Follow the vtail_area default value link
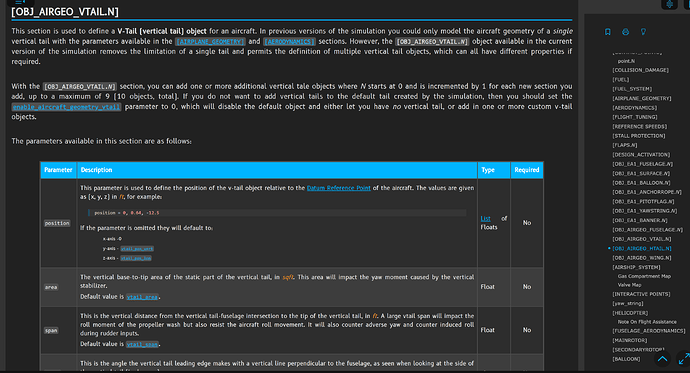Viewport: 690px width, 373px height. (142, 297)
